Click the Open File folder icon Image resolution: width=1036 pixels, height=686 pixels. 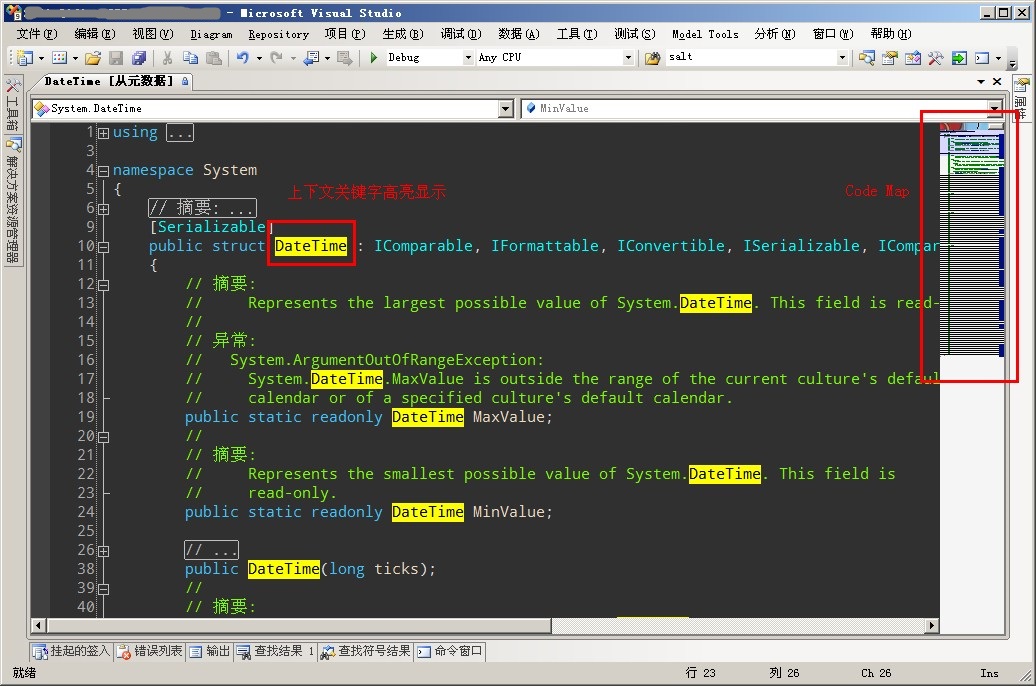click(x=93, y=58)
